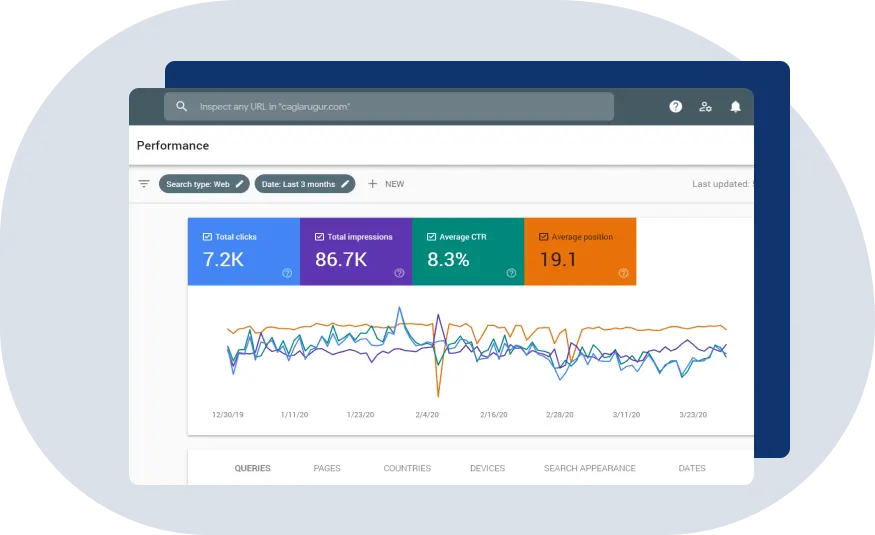Open users and permissions icon
The height and width of the screenshot is (535, 875).
[x=706, y=107]
